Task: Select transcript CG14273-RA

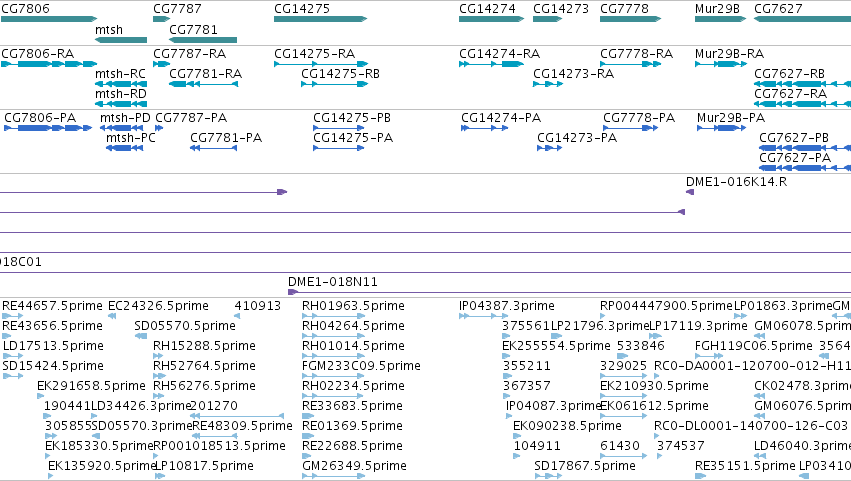Action: (x=573, y=74)
